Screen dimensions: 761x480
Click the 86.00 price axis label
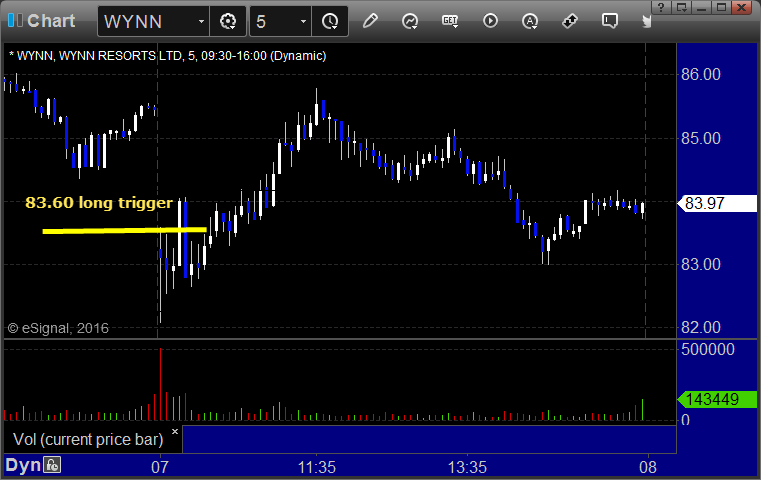coord(701,74)
